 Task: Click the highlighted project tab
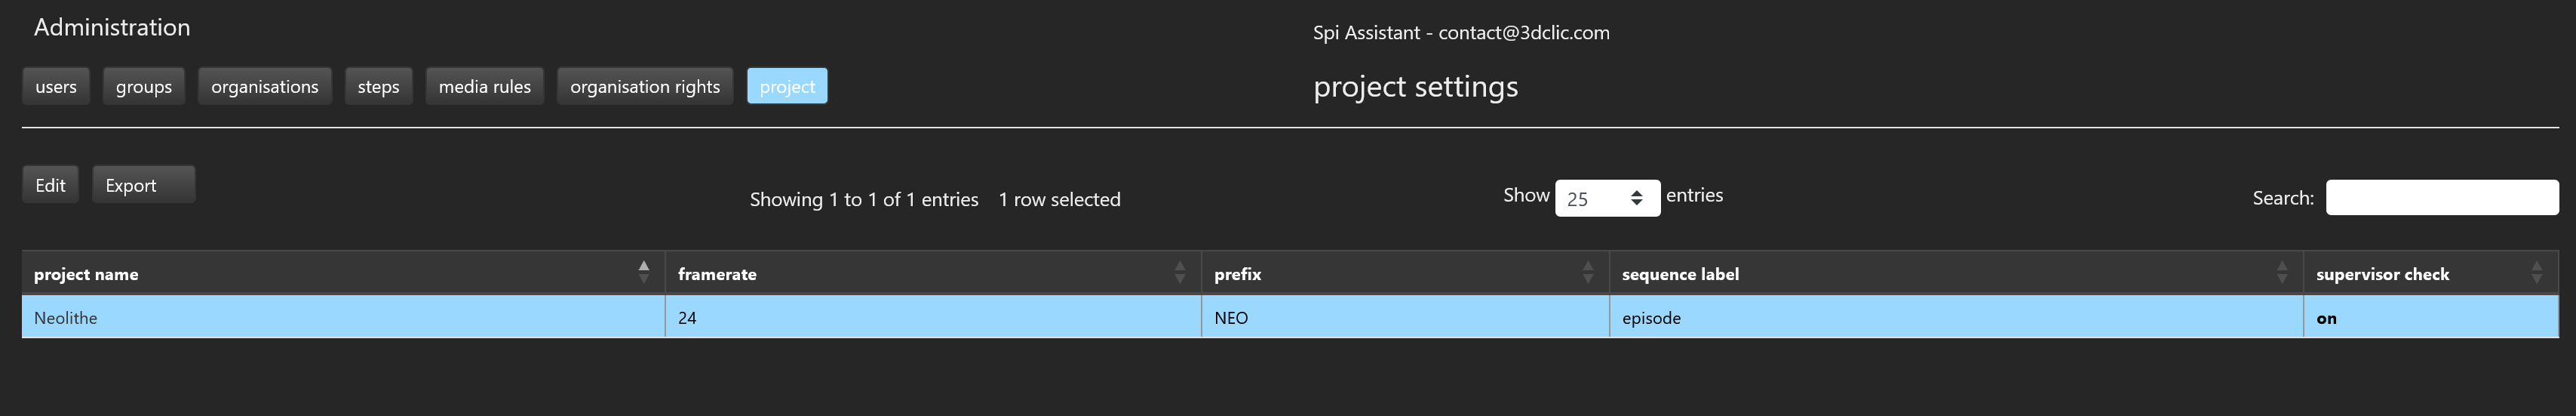[787, 87]
